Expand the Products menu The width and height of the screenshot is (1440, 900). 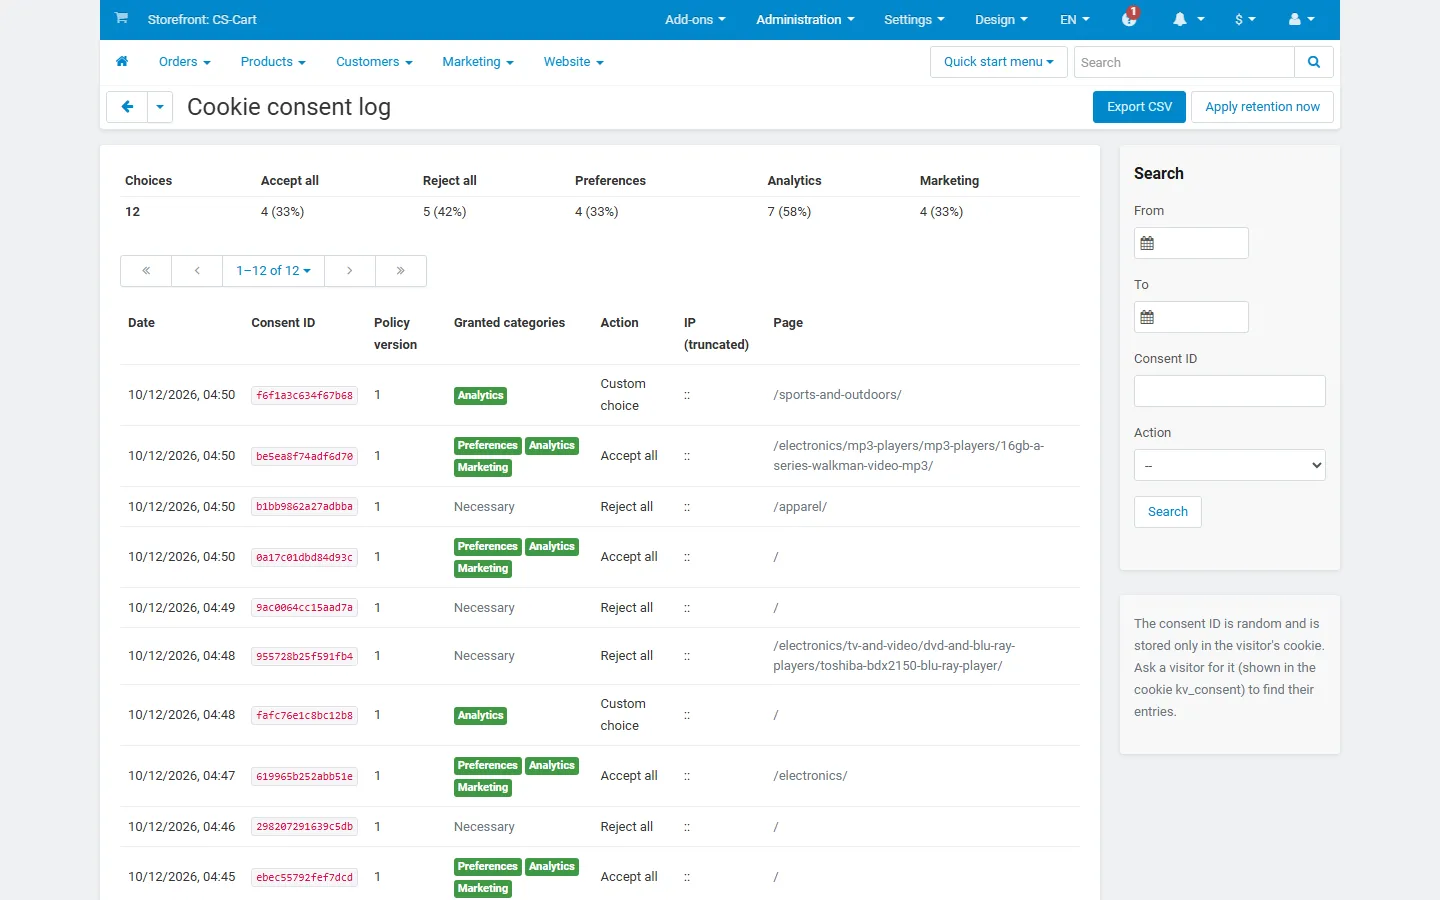click(273, 62)
